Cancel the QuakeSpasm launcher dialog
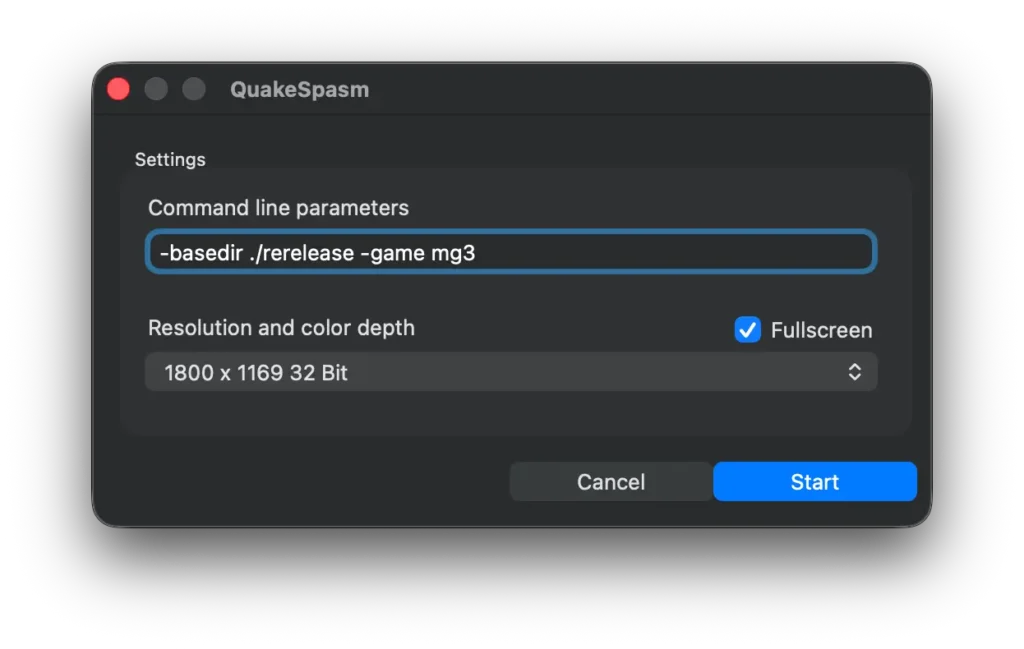Image resolution: width=1024 pixels, height=649 pixels. pos(611,482)
